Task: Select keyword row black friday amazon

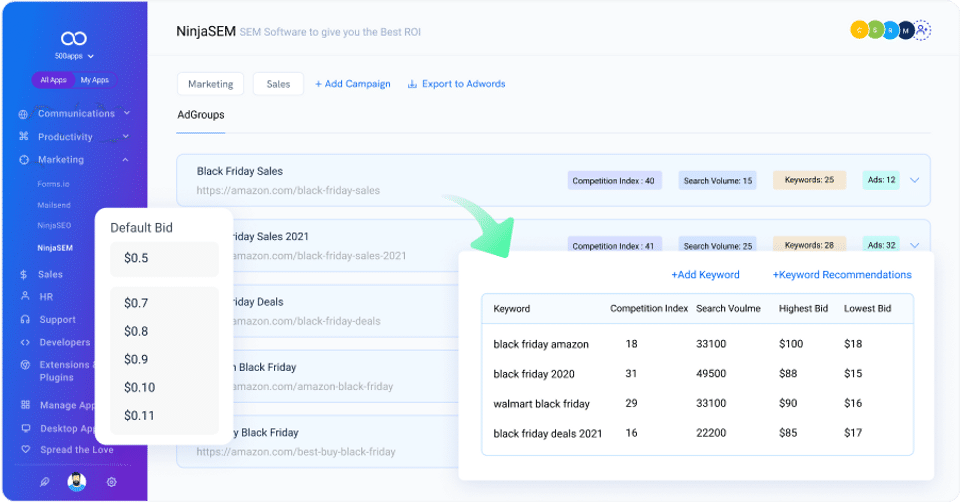Action: tap(697, 344)
